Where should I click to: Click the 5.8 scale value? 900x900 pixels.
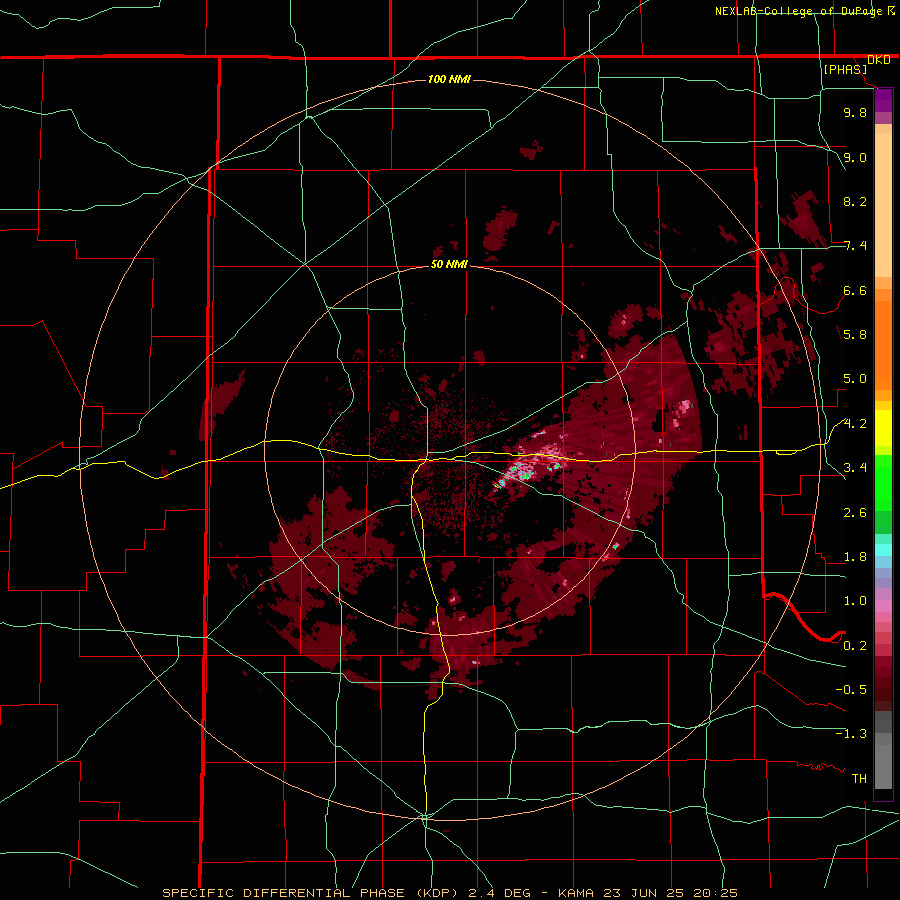[855, 334]
